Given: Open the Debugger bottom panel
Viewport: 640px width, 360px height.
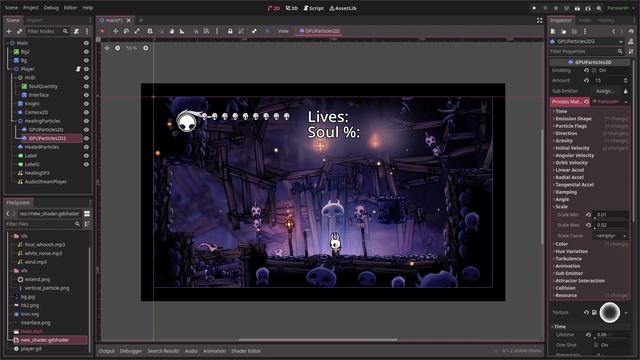Looking at the screenshot, I should pos(131,351).
